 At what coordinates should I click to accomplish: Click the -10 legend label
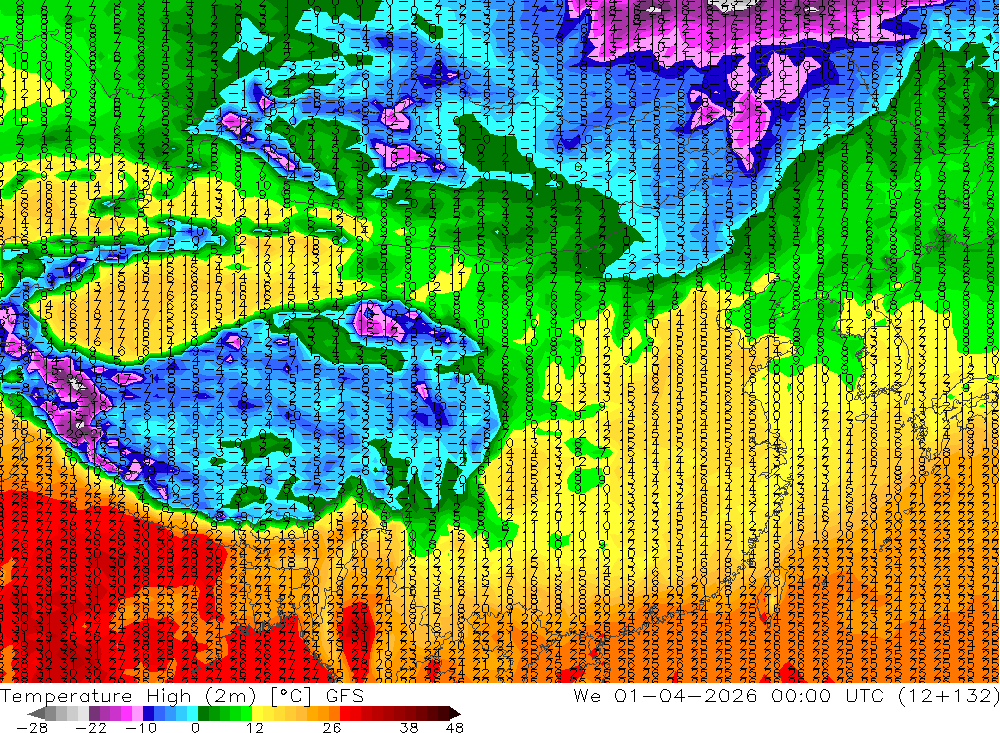coord(141,727)
